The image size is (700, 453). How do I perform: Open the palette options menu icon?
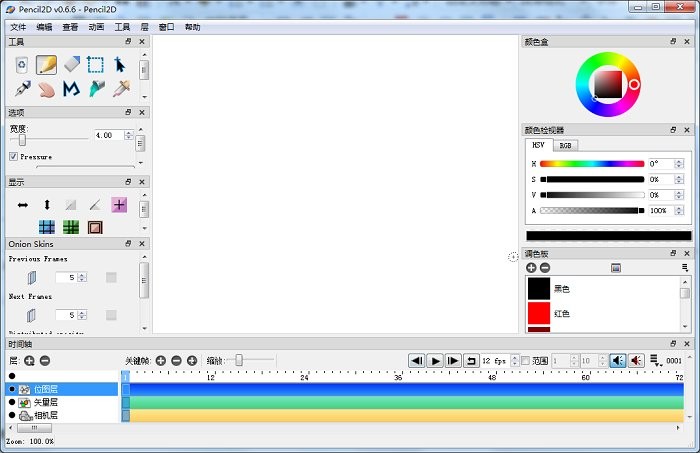pos(685,268)
